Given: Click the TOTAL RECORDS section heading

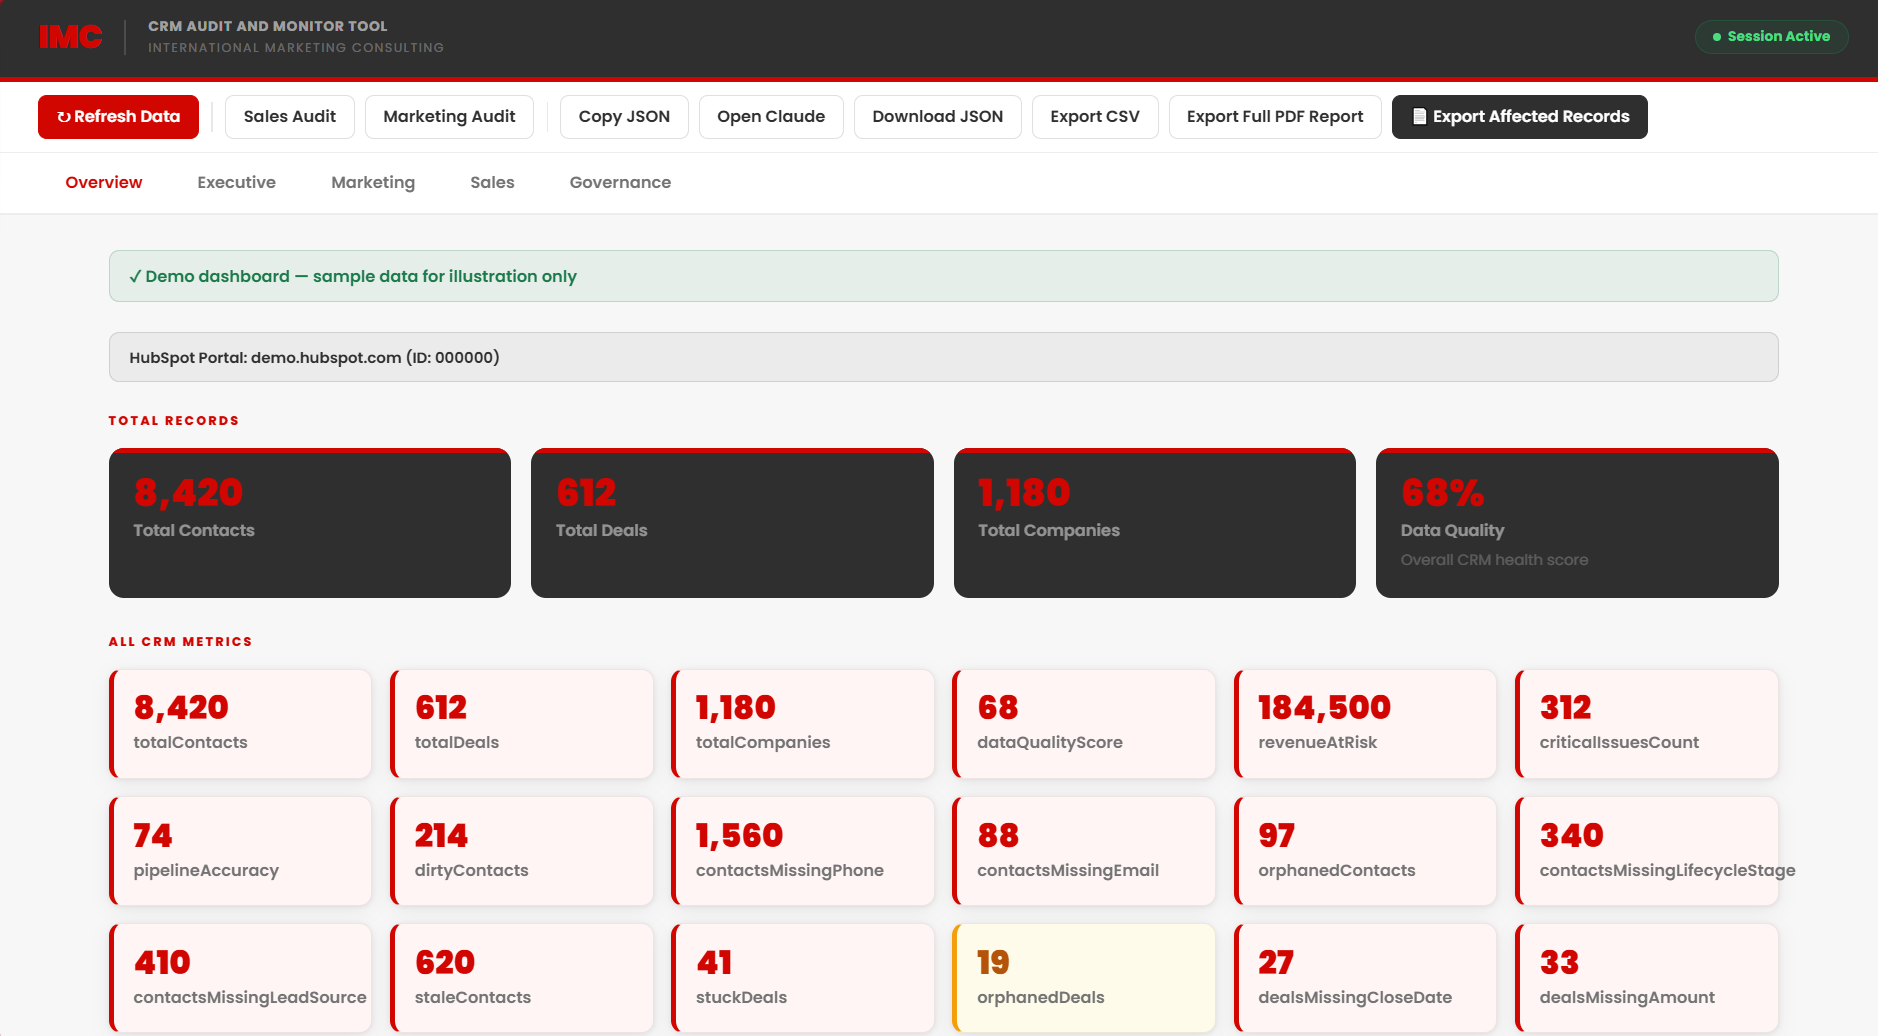Looking at the screenshot, I should point(174,421).
